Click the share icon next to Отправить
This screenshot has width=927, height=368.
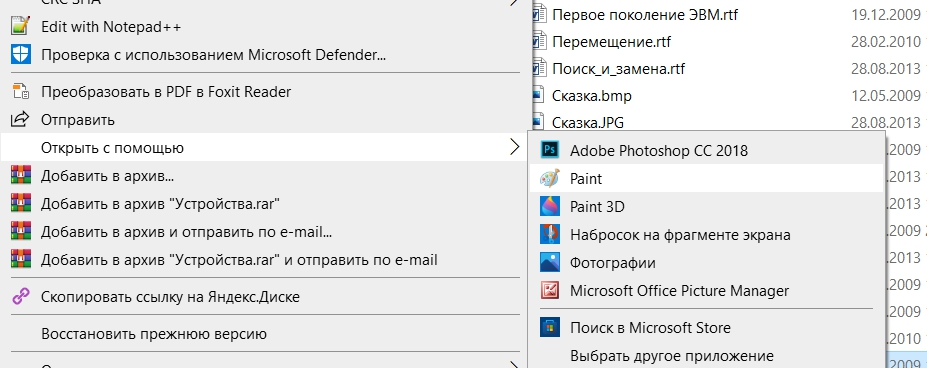[x=20, y=120]
